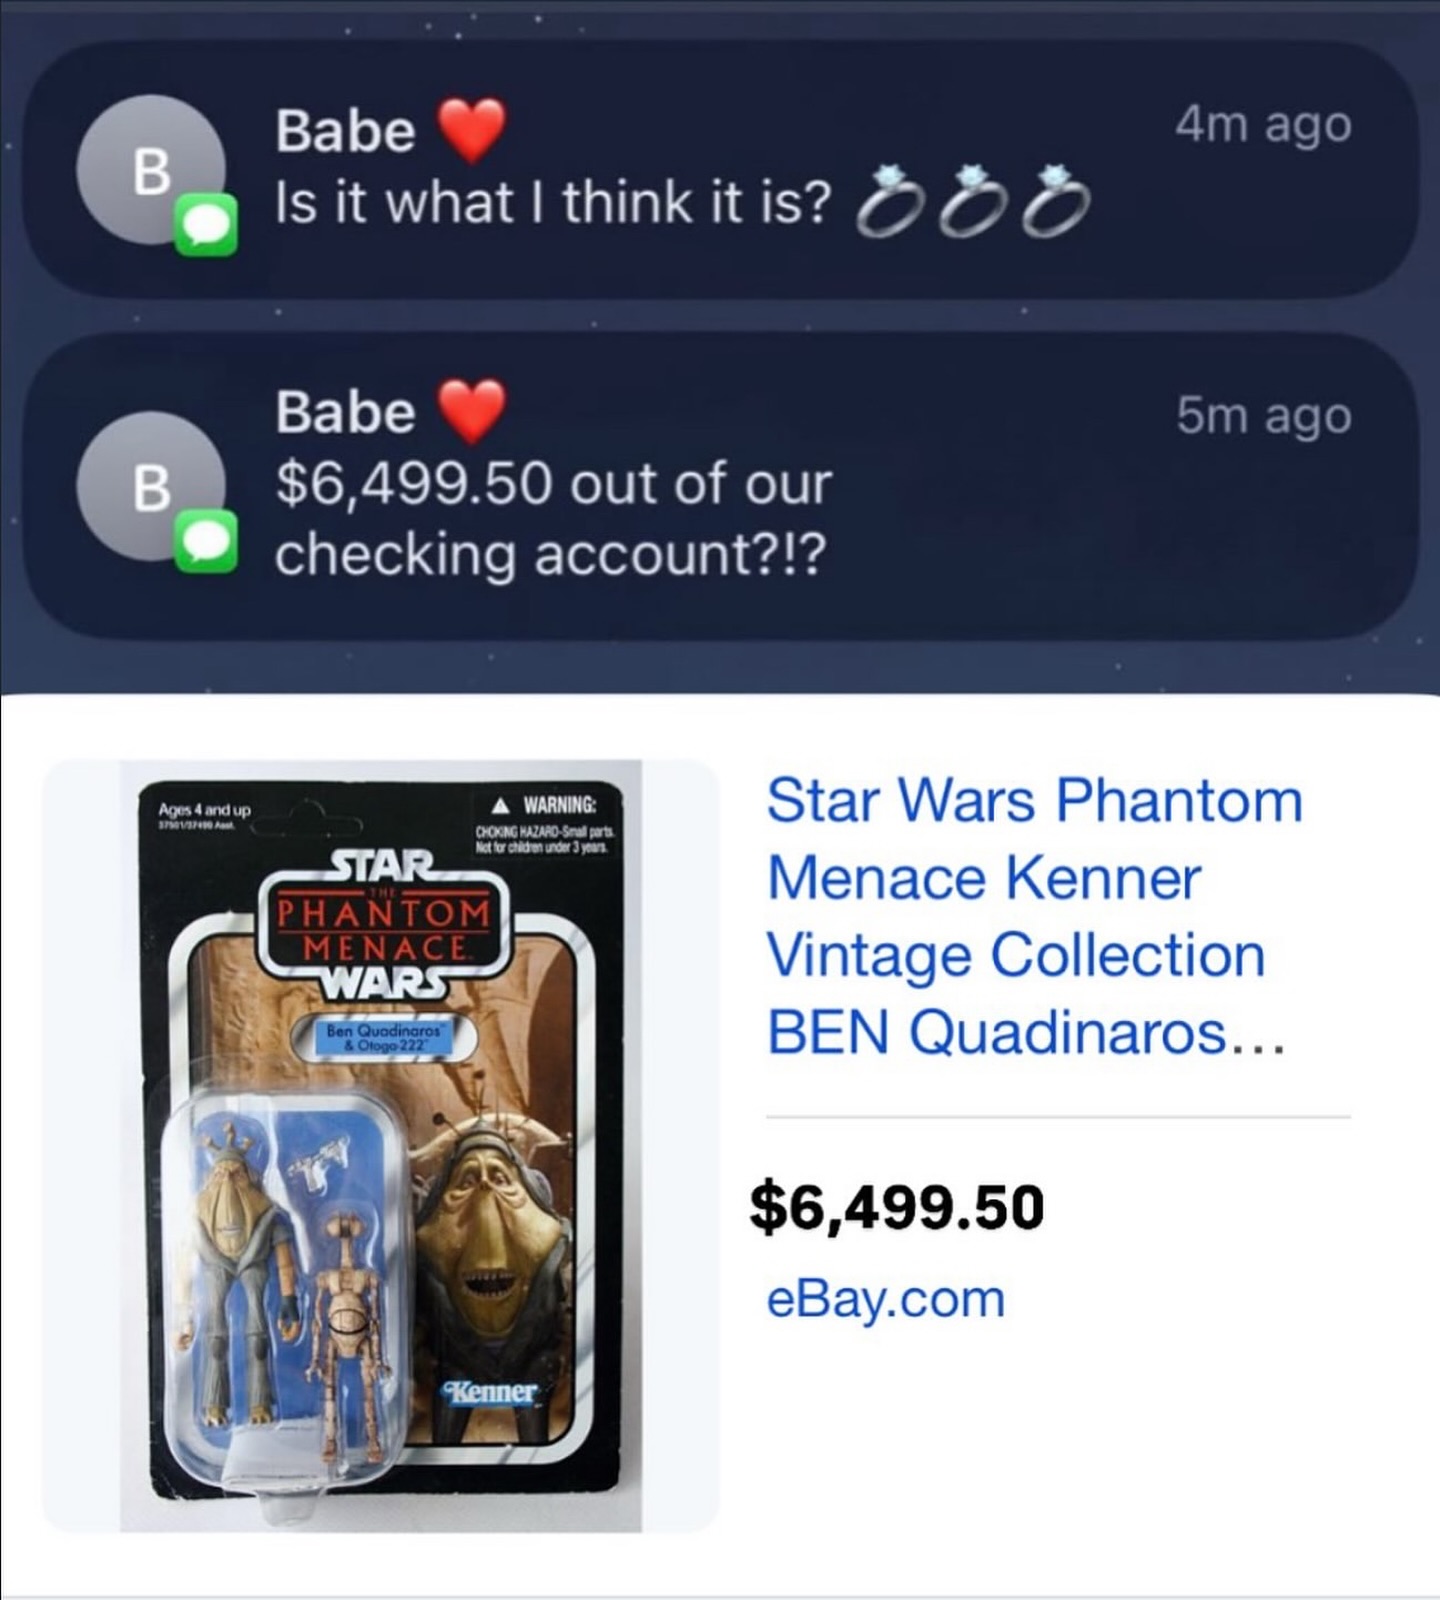The height and width of the screenshot is (1600, 1440).
Task: Tap the last ring emoji
Action: (1052, 203)
